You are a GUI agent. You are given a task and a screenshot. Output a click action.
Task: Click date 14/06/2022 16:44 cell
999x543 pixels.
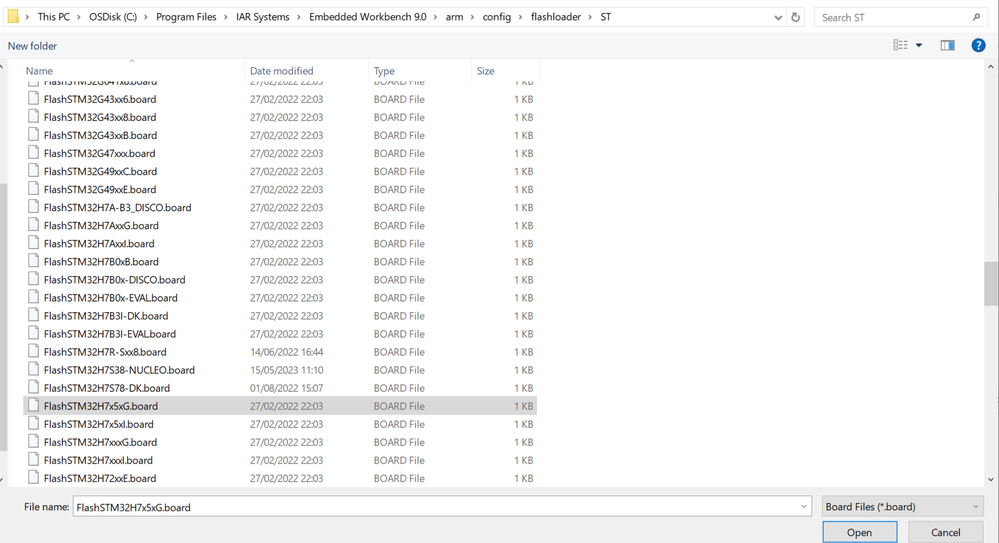(x=286, y=352)
